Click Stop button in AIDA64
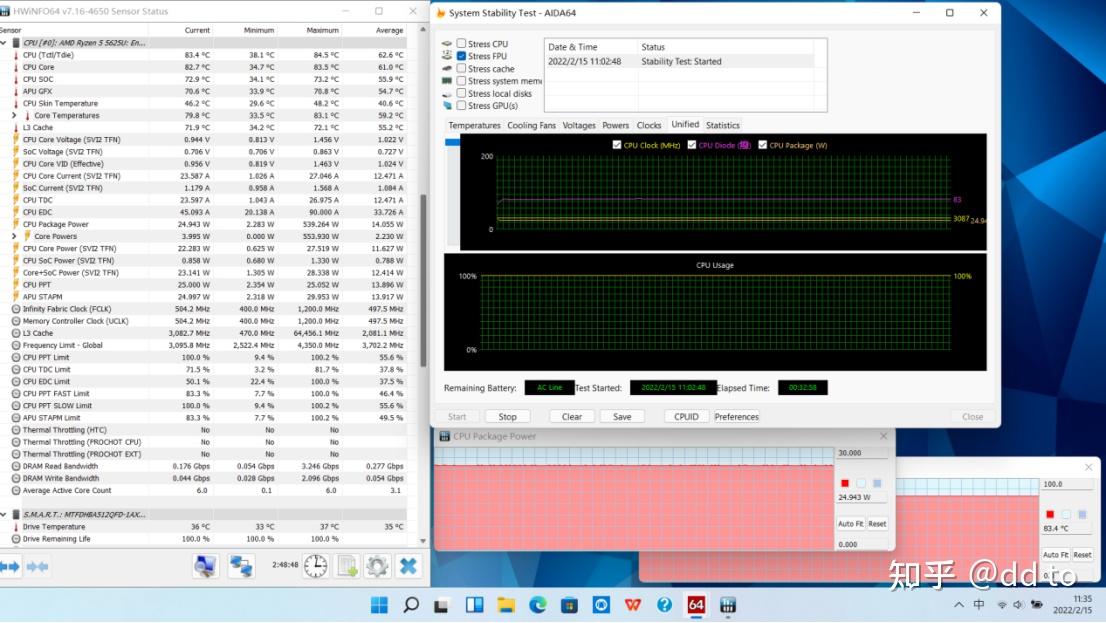Viewport: 1106px width, 623px height. pyautogui.click(x=507, y=417)
